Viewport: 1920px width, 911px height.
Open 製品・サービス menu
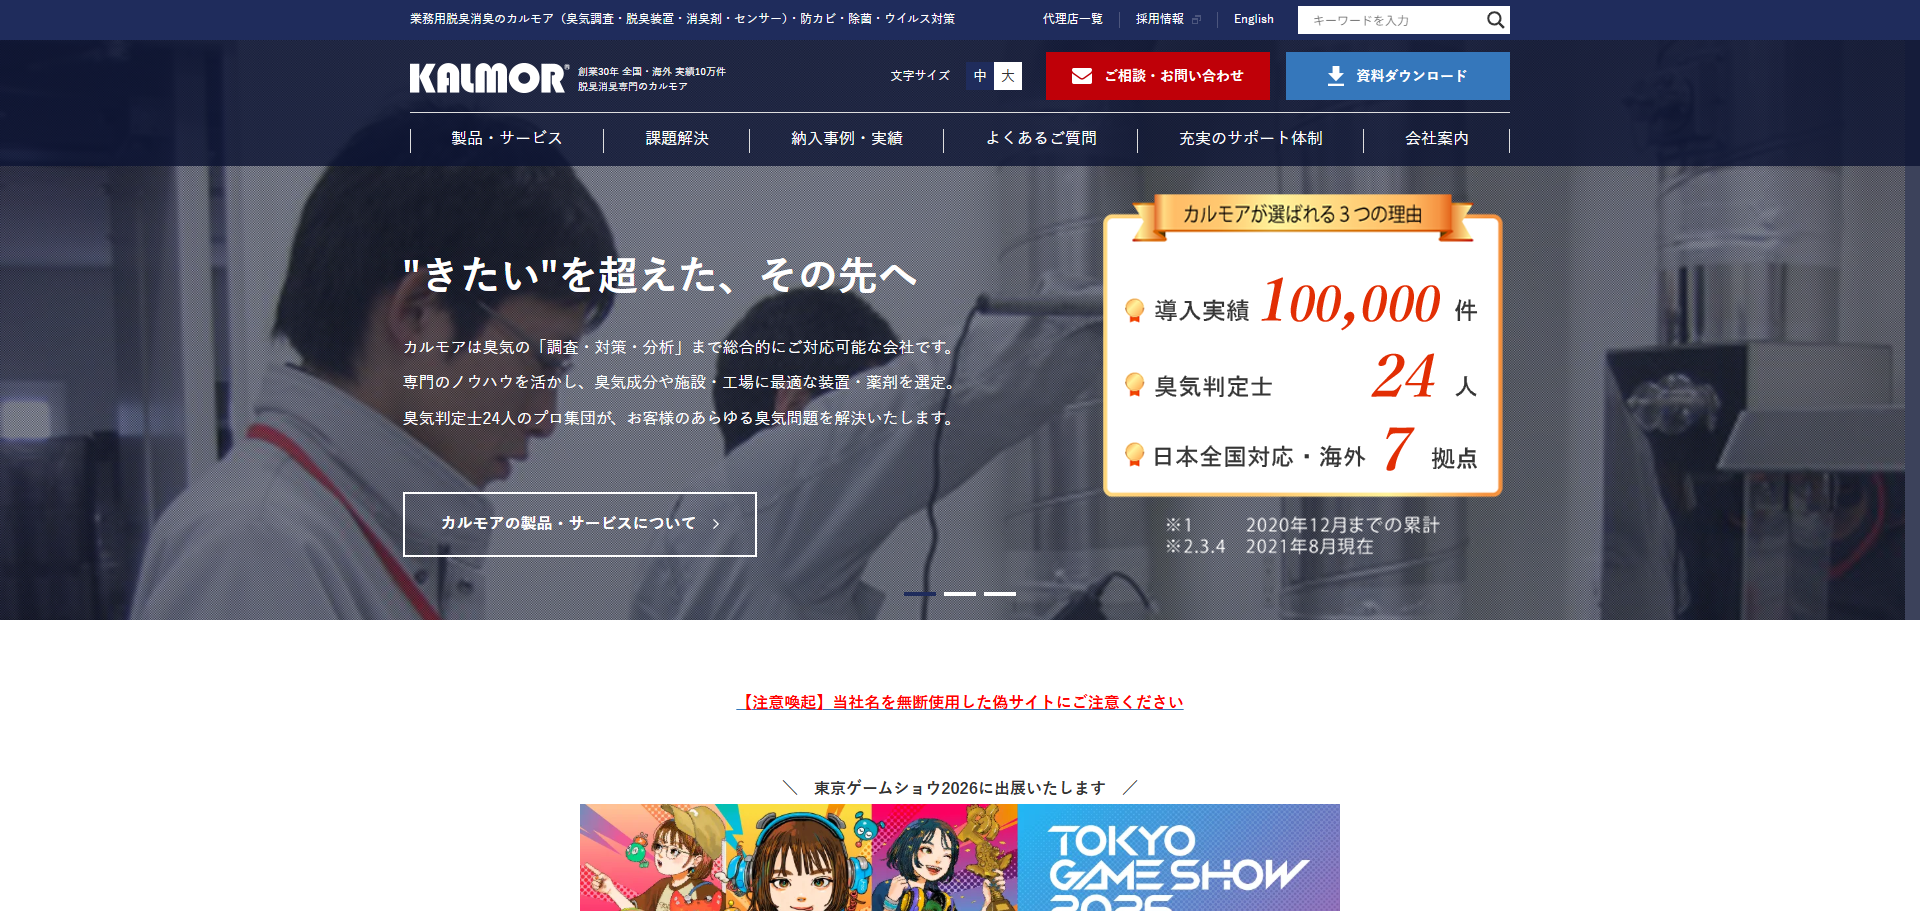(x=507, y=138)
